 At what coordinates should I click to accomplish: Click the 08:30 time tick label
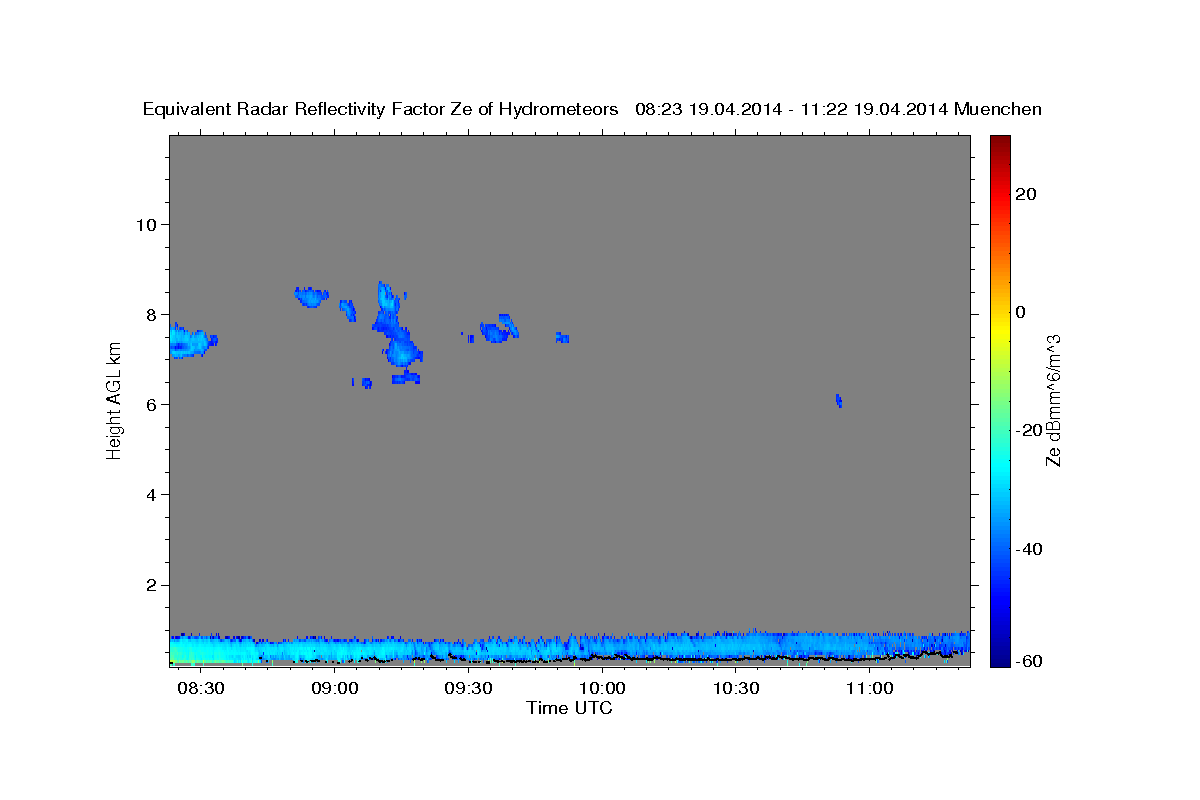click(201, 689)
